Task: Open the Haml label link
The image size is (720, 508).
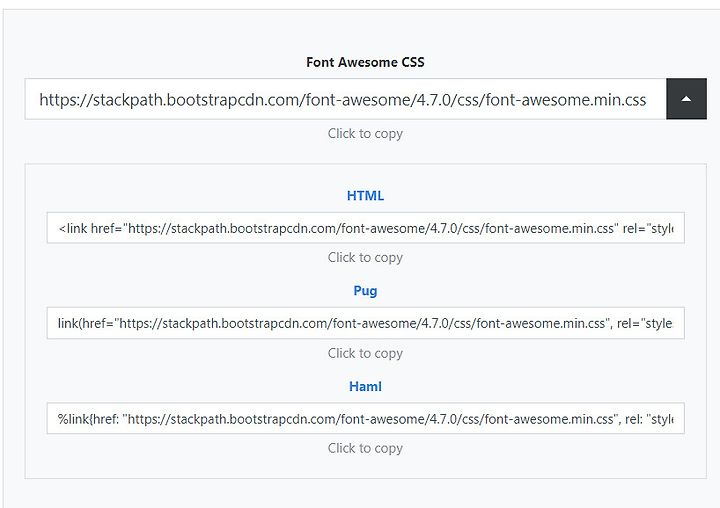Action: click(x=366, y=386)
